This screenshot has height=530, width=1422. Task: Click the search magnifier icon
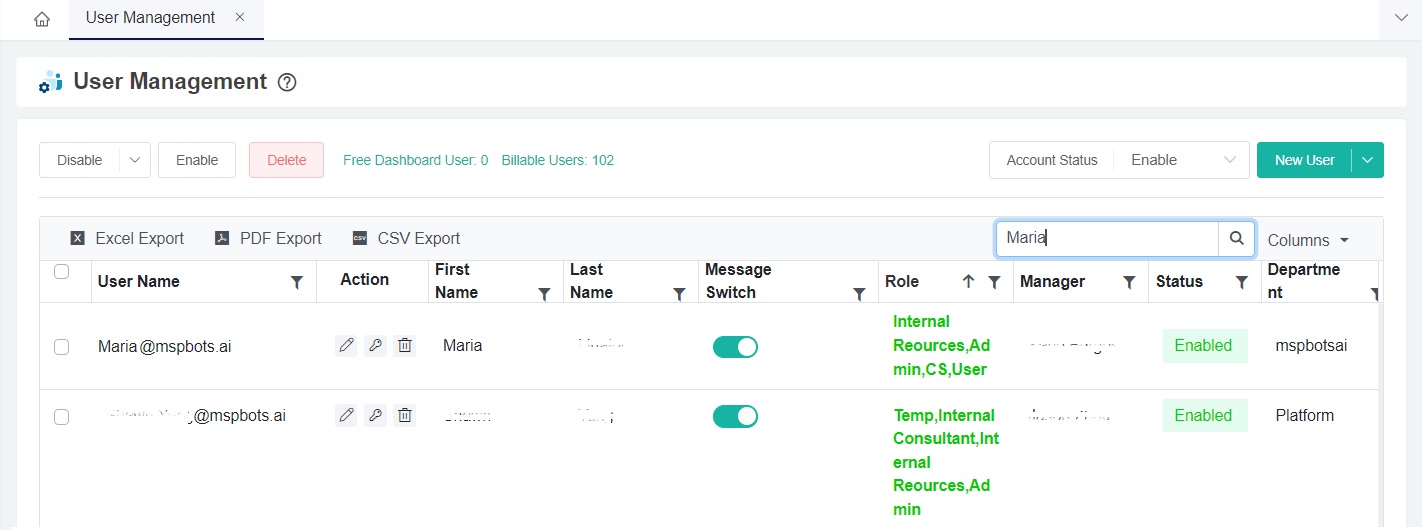[x=1236, y=239]
